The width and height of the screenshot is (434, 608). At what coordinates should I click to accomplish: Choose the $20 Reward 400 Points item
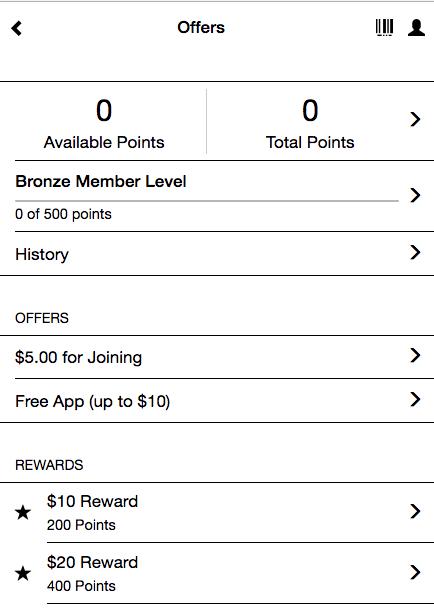tap(217, 573)
